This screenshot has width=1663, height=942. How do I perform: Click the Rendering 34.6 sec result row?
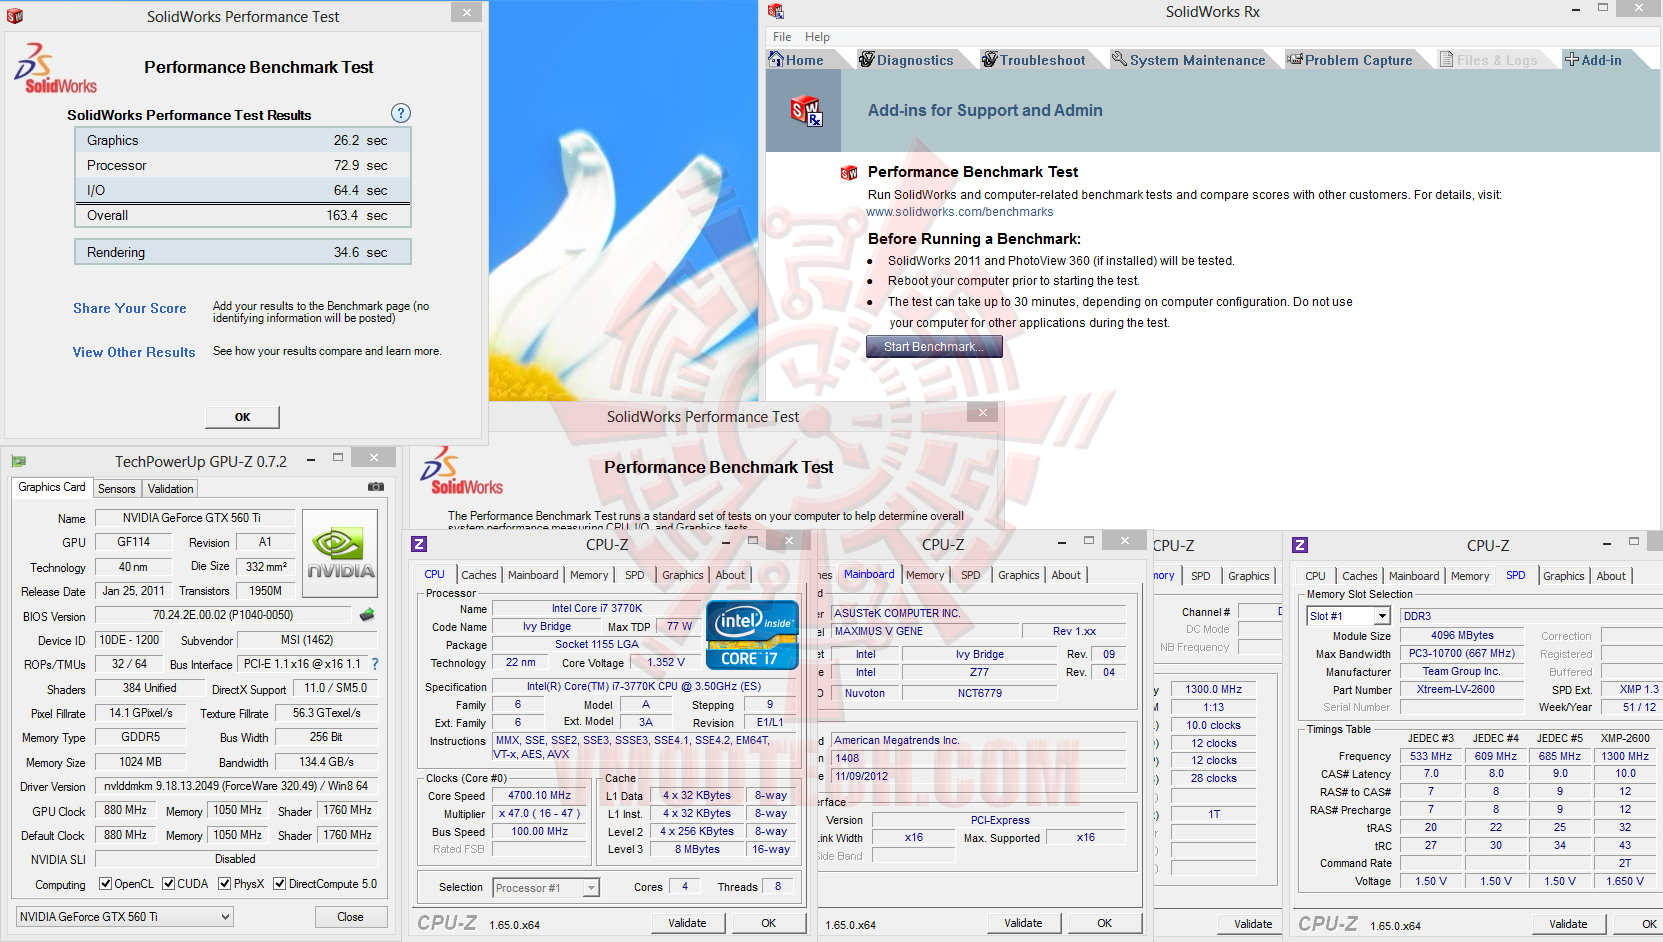243,252
